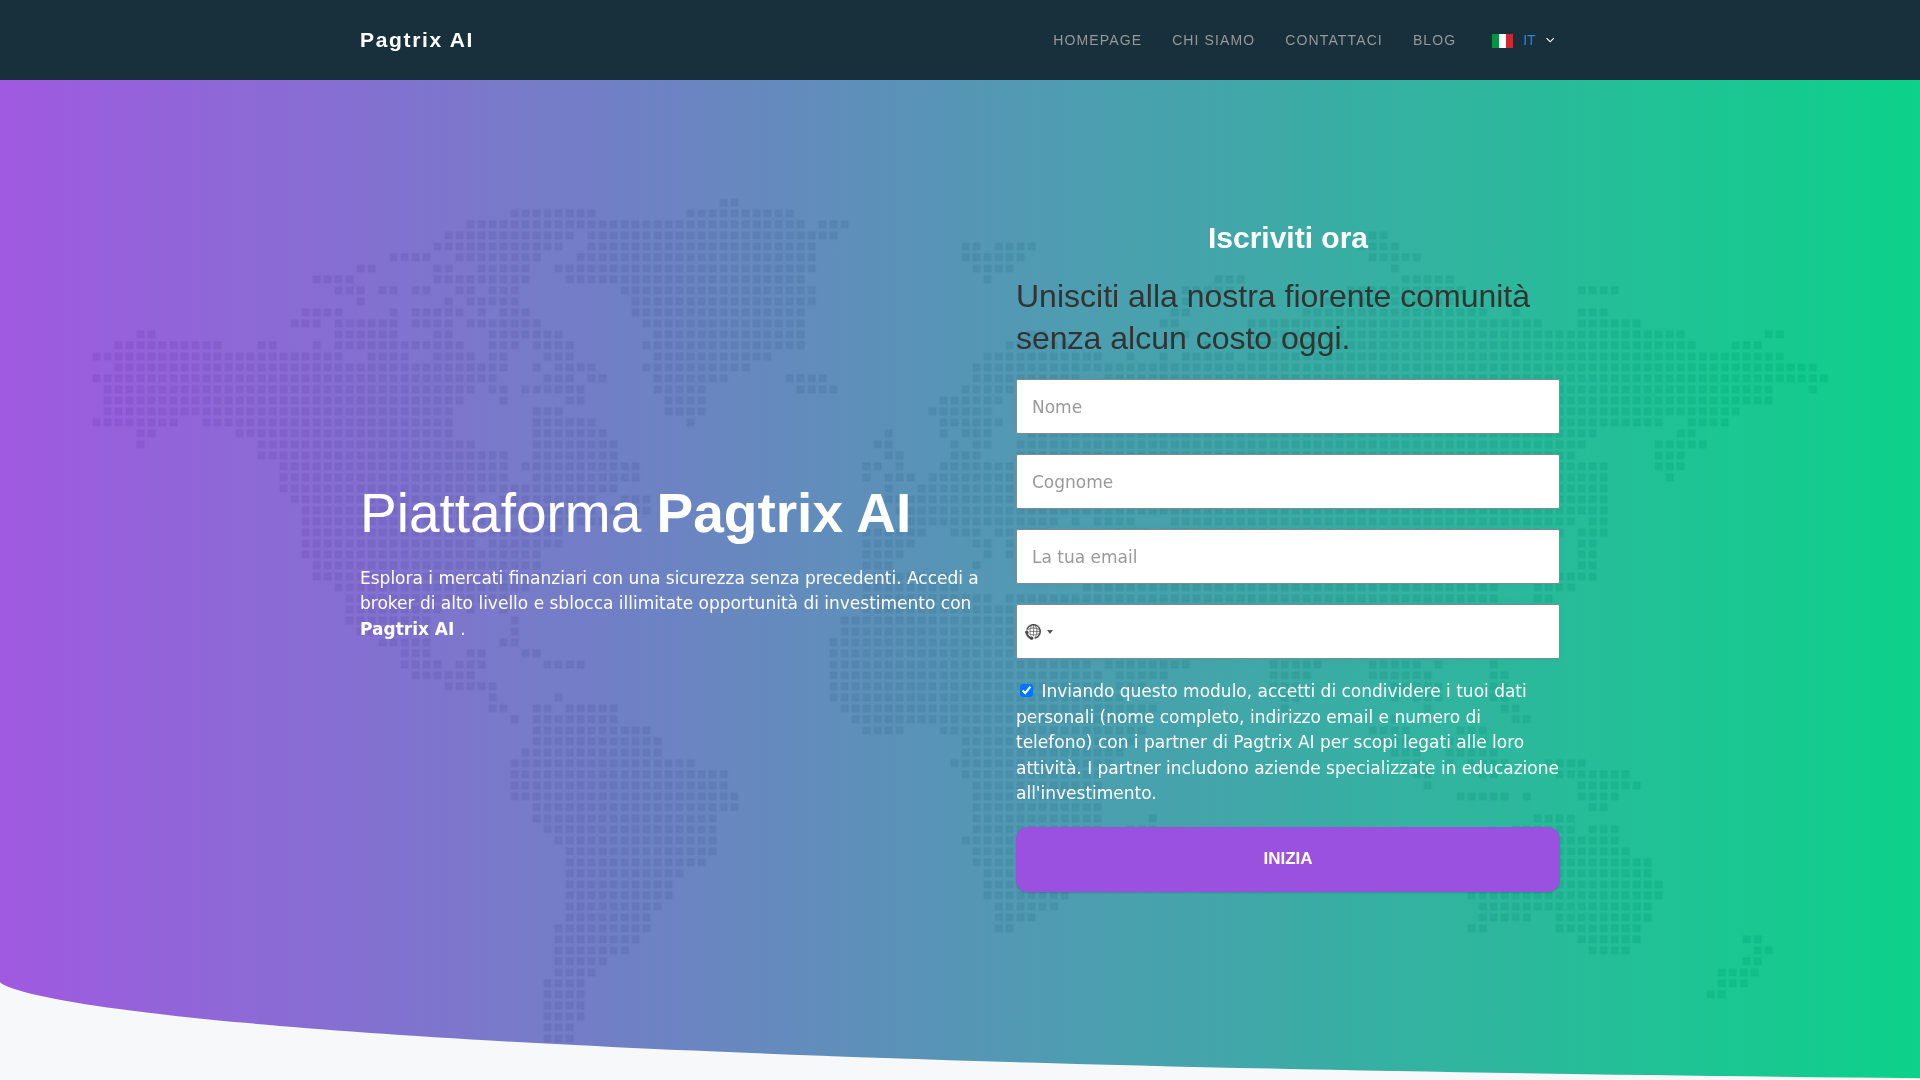Image resolution: width=1920 pixels, height=1080 pixels.
Task: Submit the form with INIZIA button
Action: pyautogui.click(x=1287, y=859)
